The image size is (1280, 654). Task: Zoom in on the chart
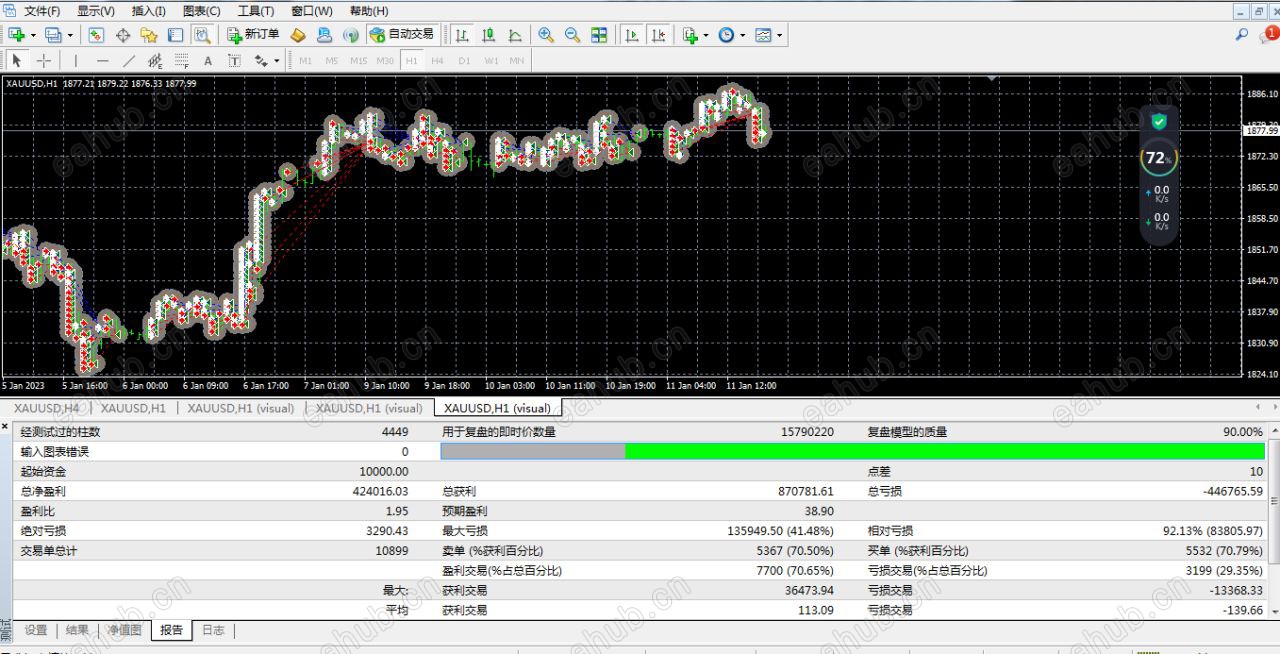[x=546, y=35]
